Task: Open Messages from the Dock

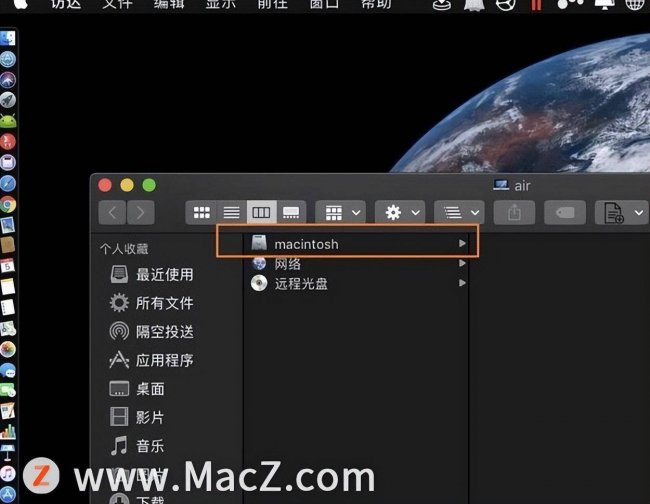Action: pyautogui.click(x=7, y=370)
